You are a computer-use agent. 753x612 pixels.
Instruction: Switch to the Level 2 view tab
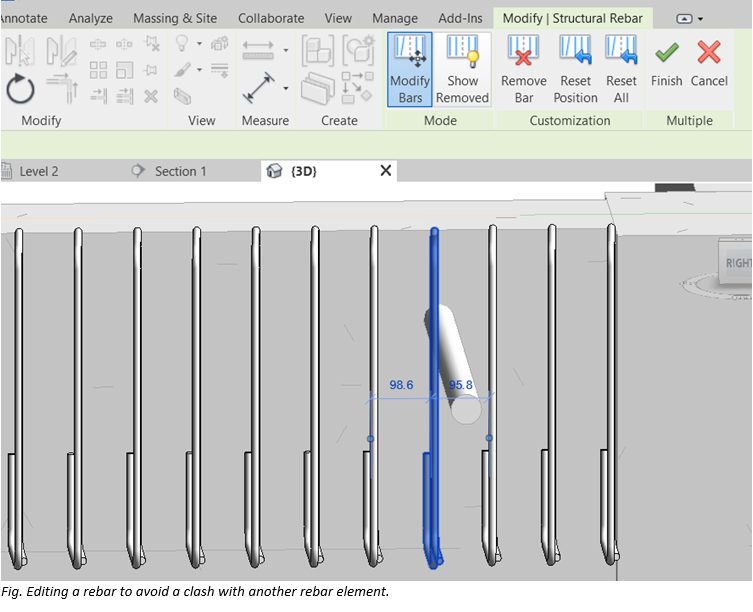click(38, 171)
